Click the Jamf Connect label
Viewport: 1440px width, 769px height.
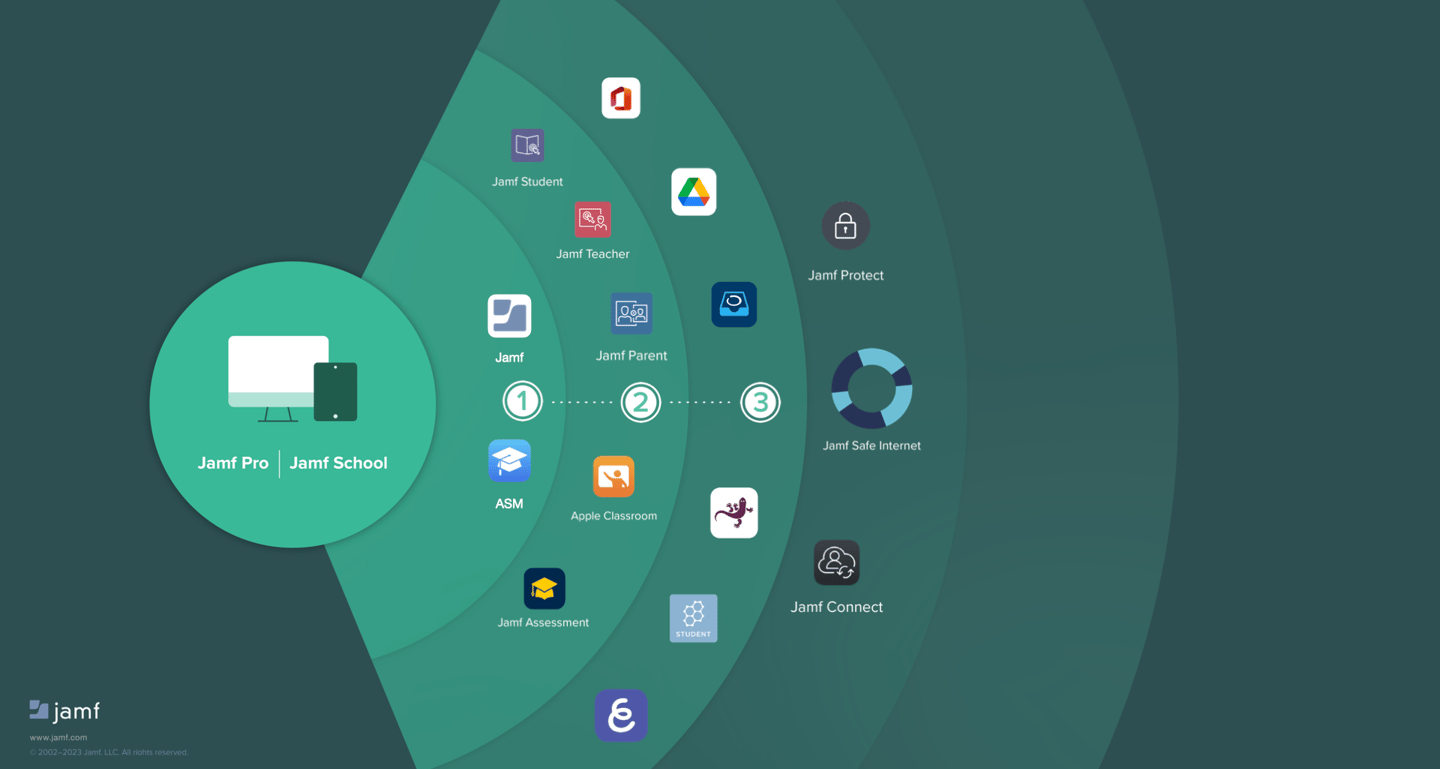tap(837, 607)
